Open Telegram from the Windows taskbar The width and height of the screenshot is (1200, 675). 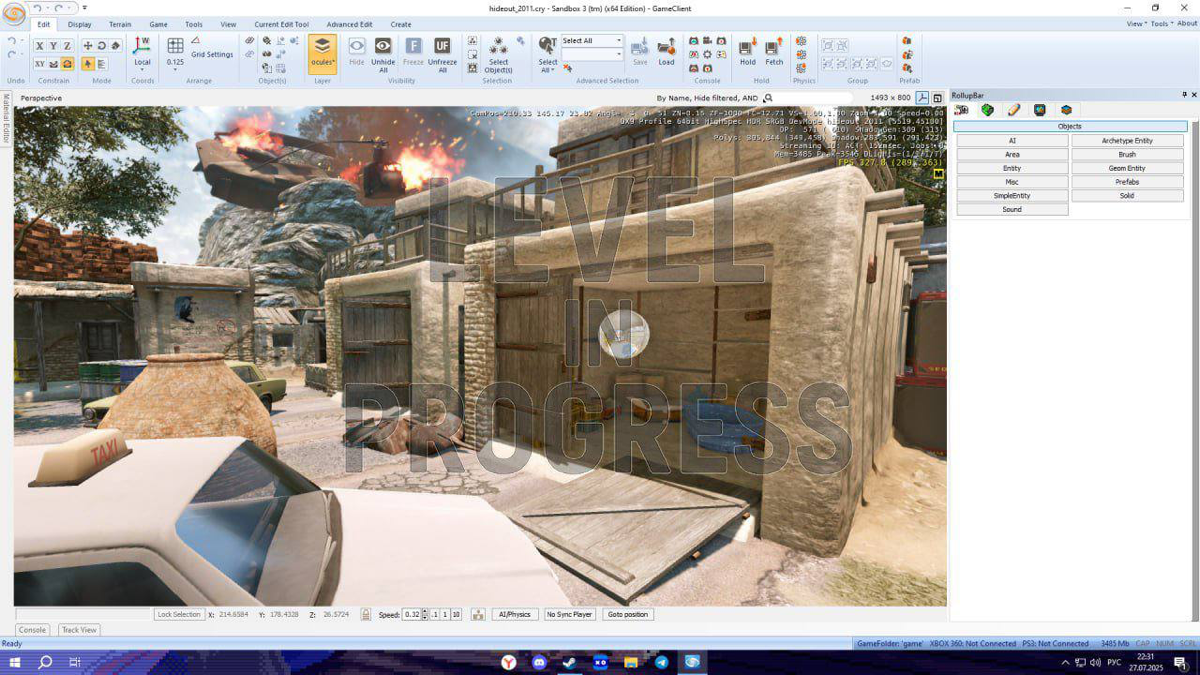coord(662,662)
